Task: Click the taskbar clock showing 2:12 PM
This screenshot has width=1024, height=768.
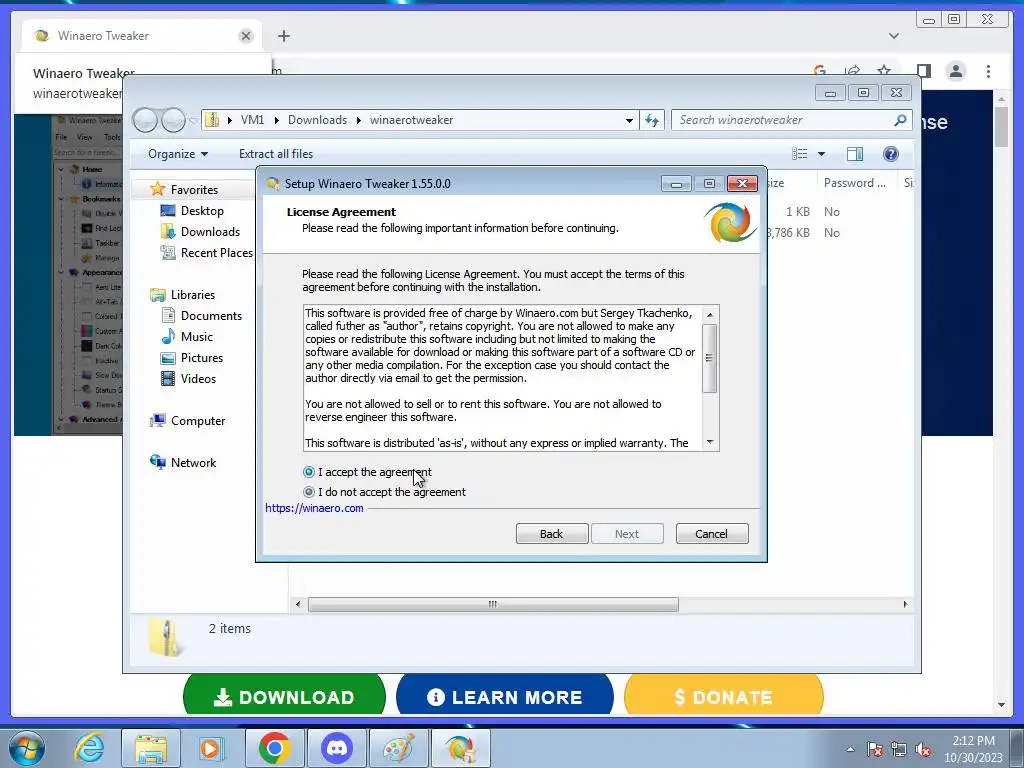Action: [973, 749]
